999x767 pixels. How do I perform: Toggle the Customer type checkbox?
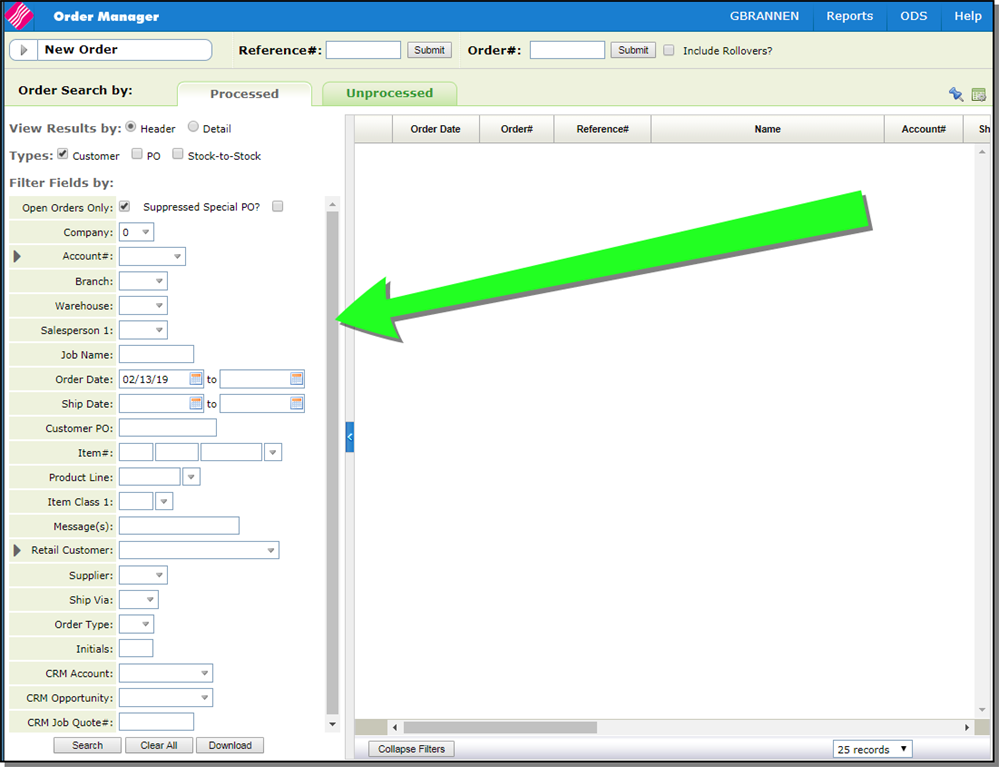coord(62,154)
